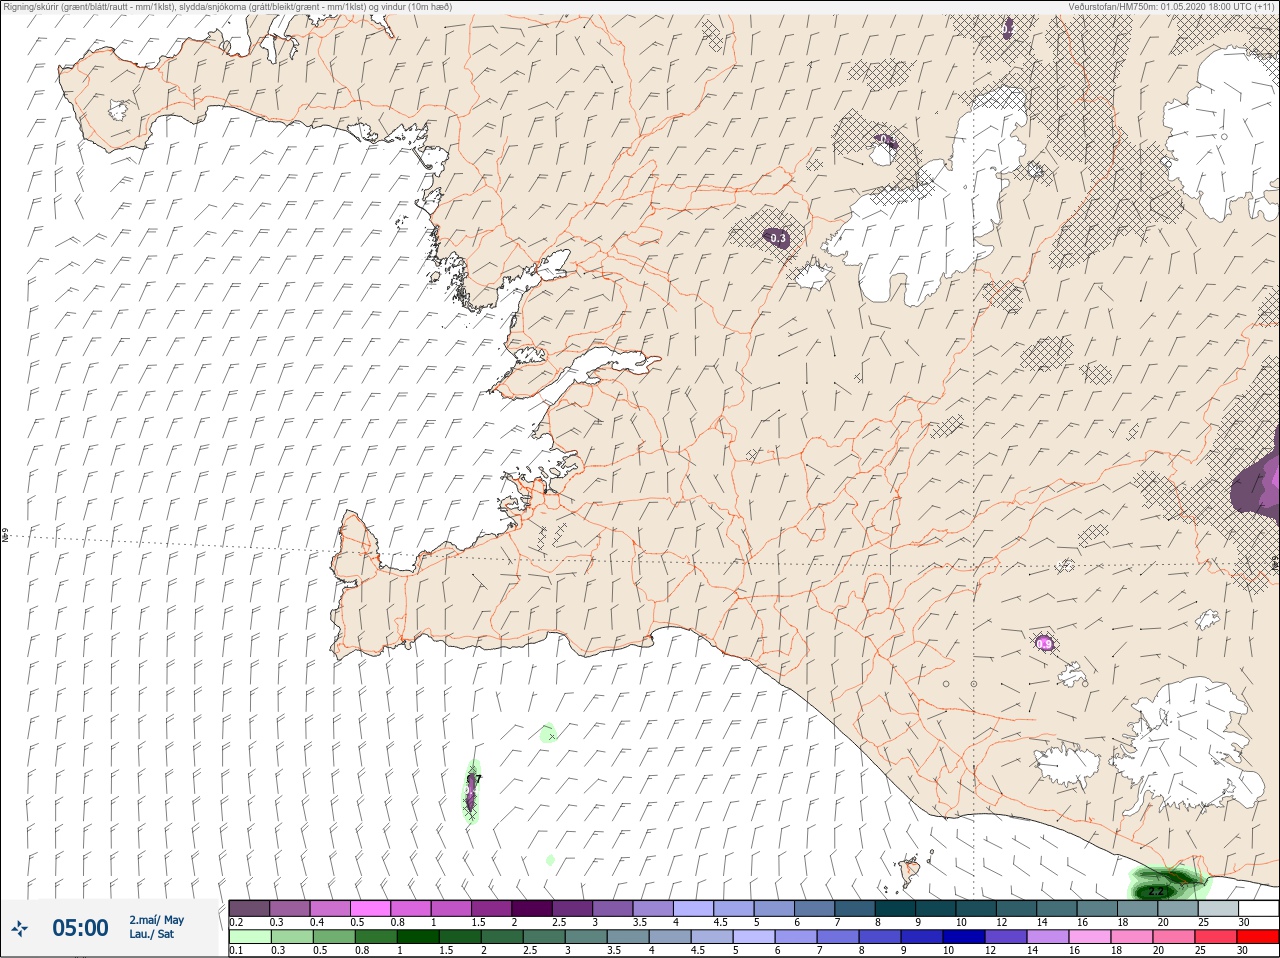Pick the navy blue swatch labeled 10 in lower legend
The width and height of the screenshot is (1280, 958).
(963, 937)
